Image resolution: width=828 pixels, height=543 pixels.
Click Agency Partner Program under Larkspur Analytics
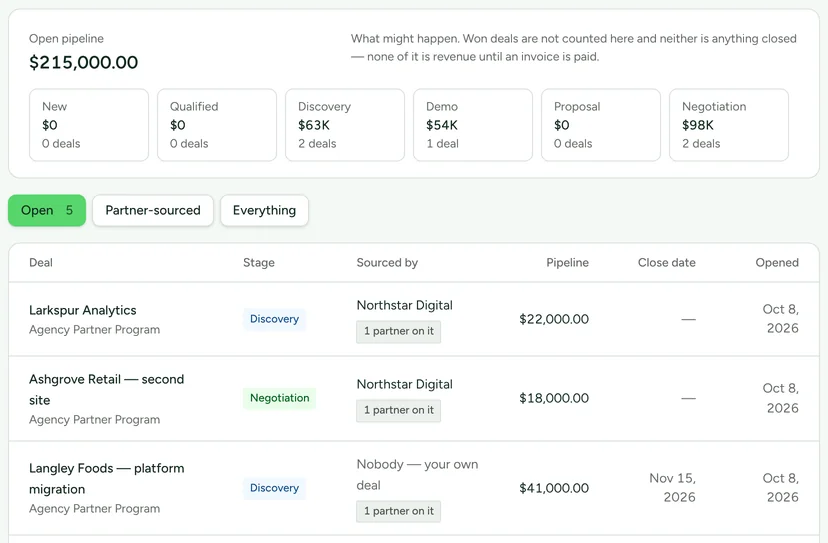click(x=95, y=330)
